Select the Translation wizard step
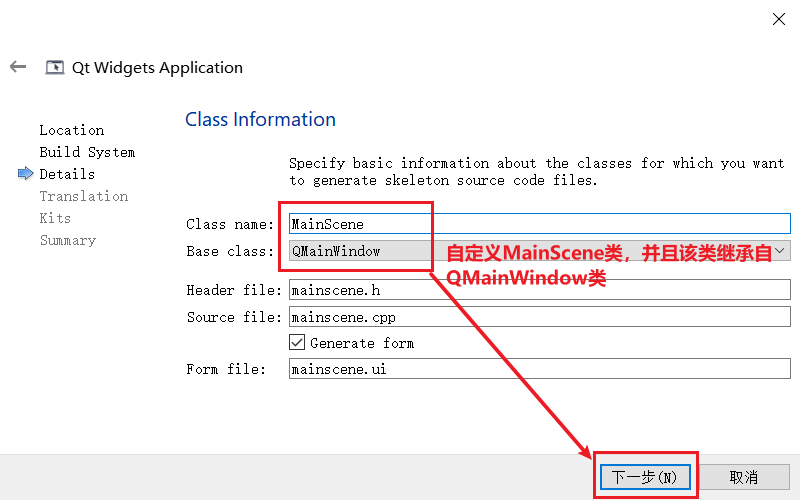Image resolution: width=800 pixels, height=500 pixels. click(x=84, y=196)
